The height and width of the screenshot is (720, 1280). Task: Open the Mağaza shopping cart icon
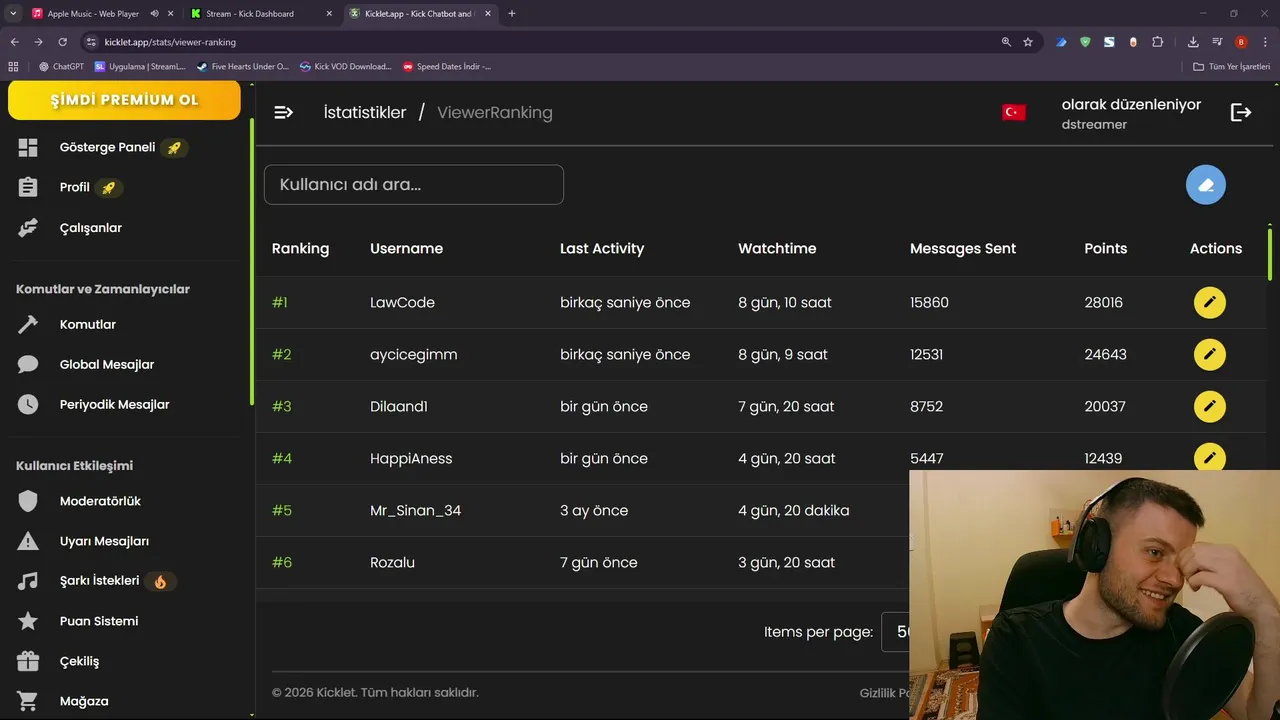[28, 701]
